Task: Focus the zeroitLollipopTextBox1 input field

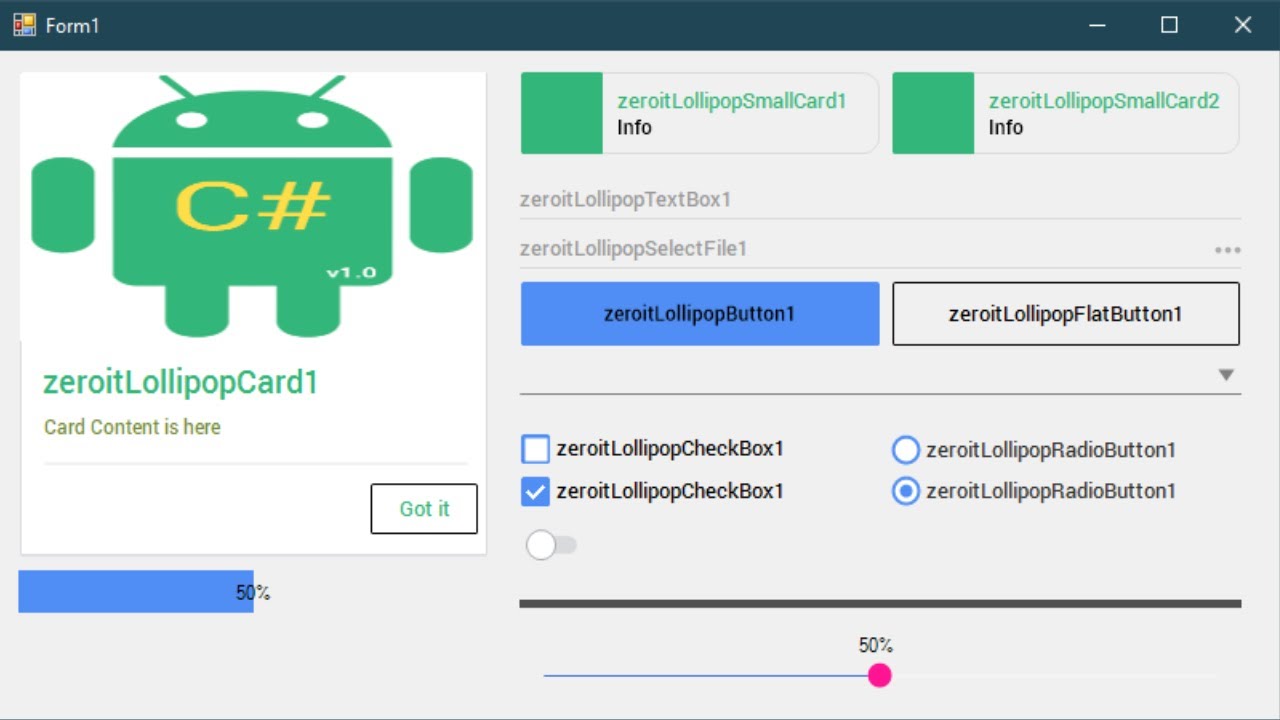Action: (880, 200)
